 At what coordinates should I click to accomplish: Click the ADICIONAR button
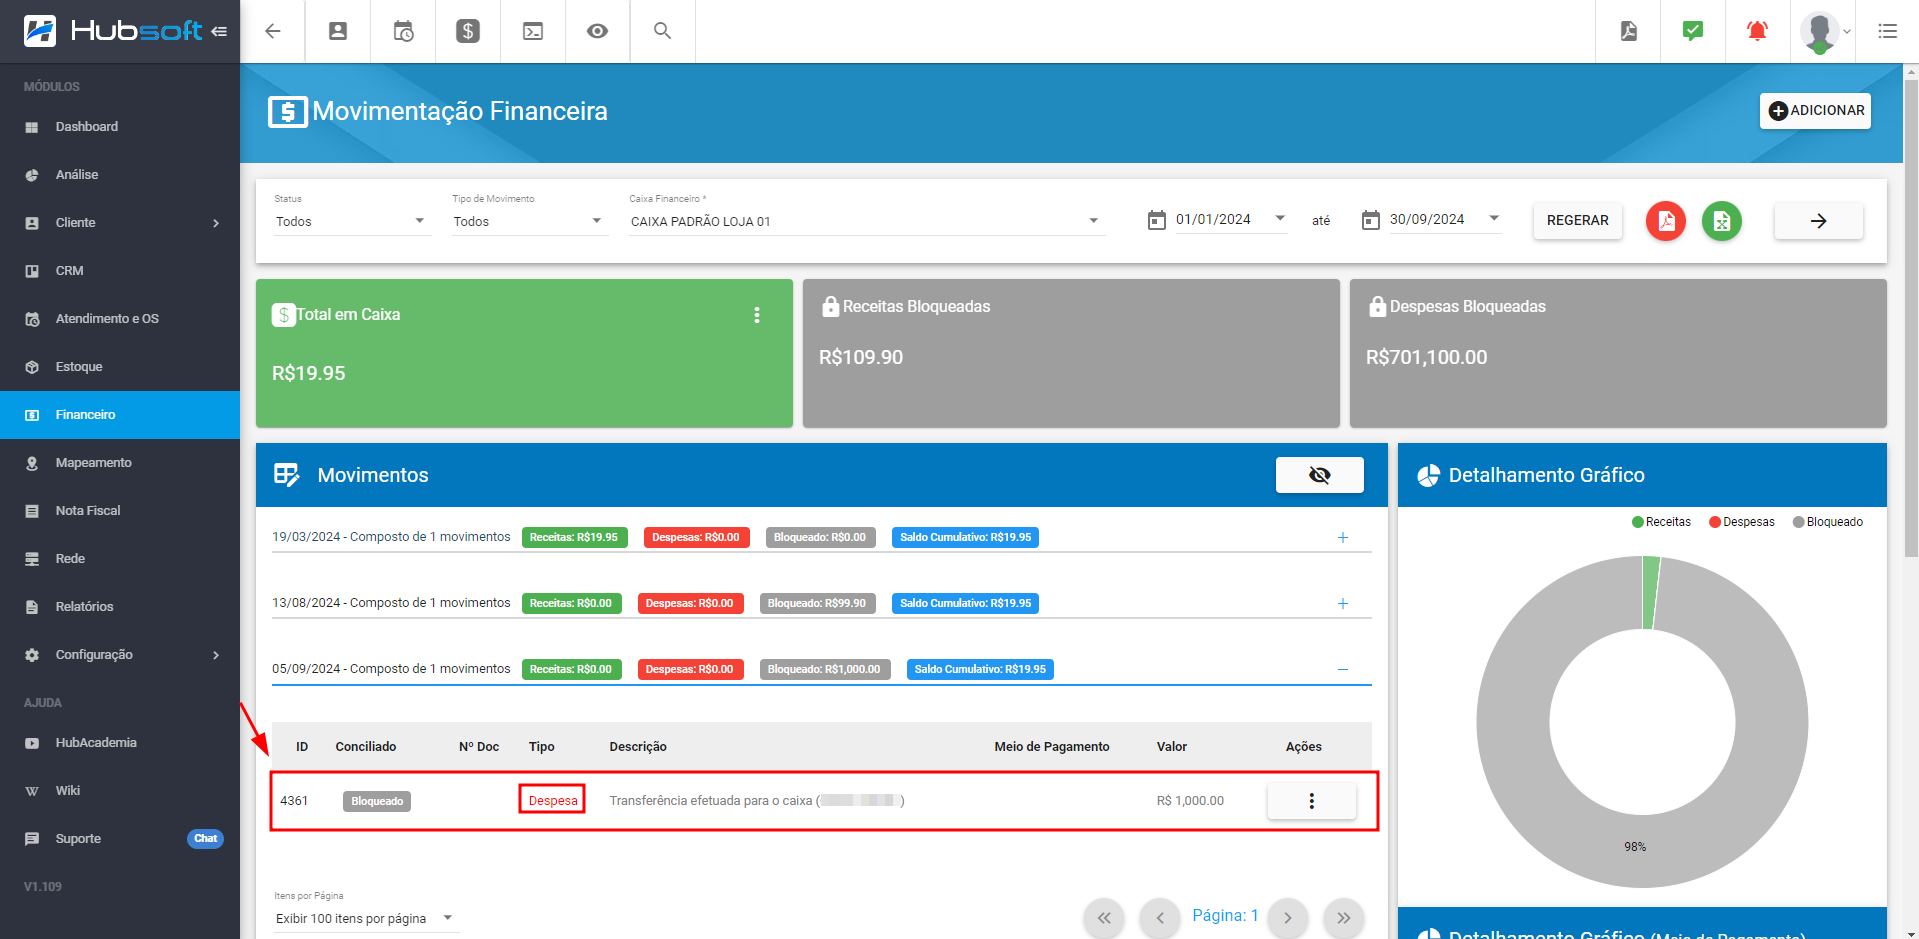tap(1815, 111)
